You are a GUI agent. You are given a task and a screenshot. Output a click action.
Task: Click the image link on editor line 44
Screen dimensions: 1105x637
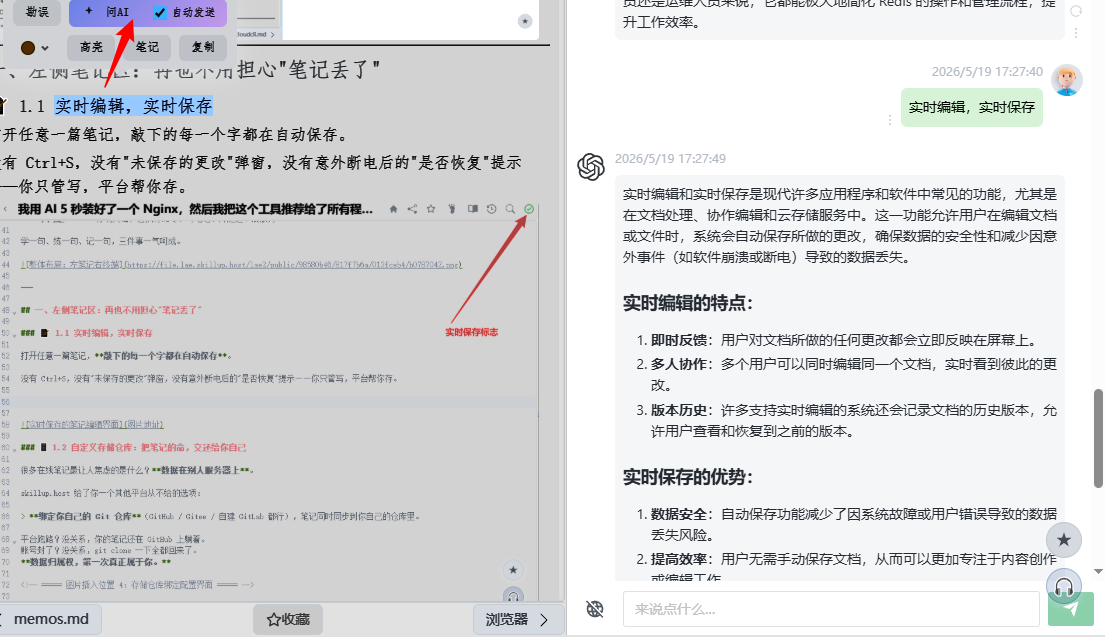[x=241, y=265]
